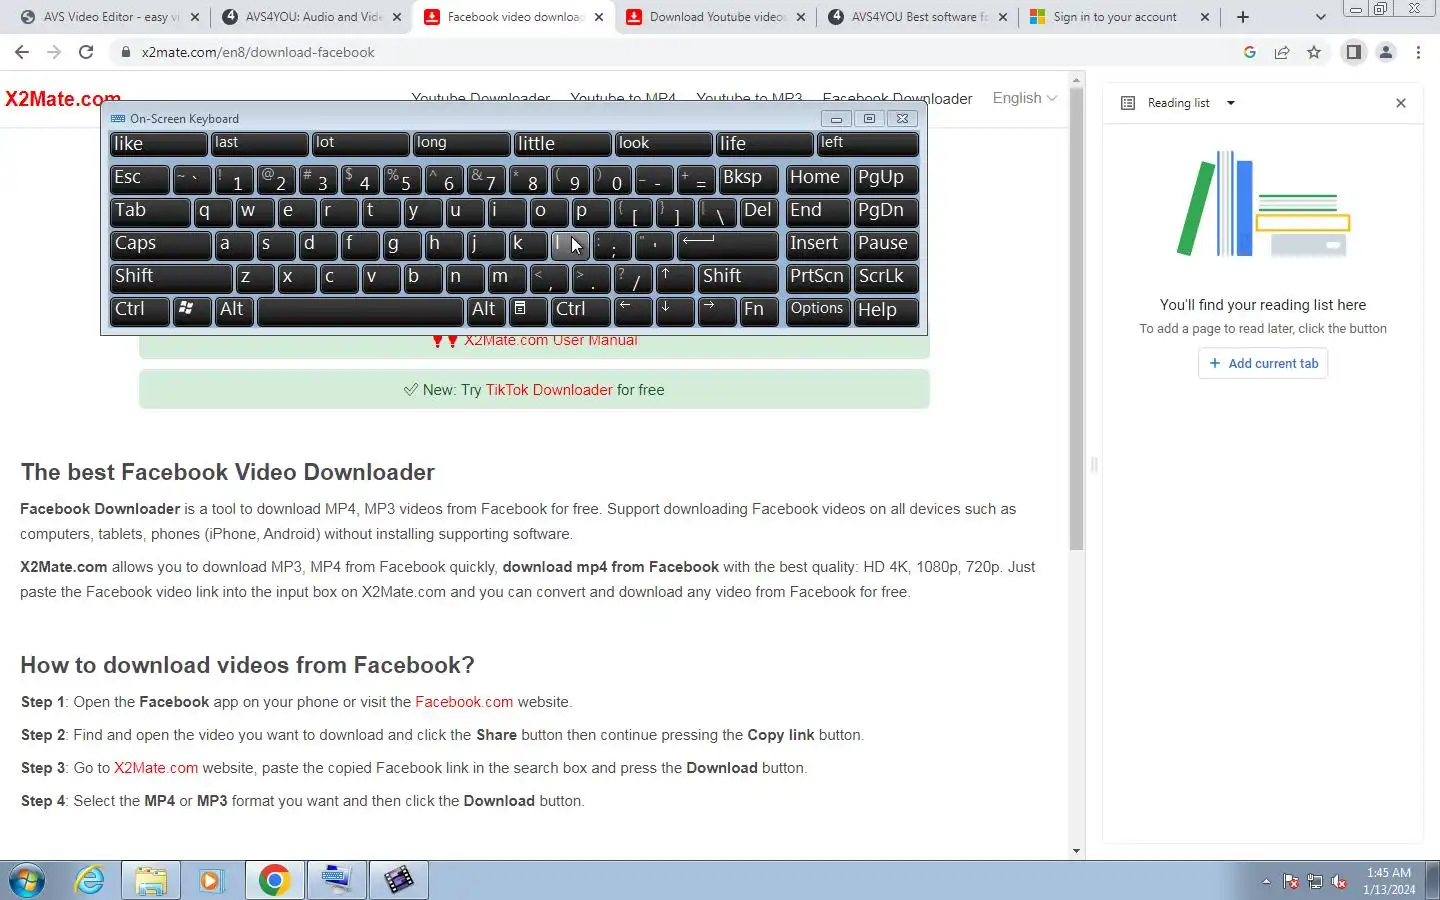This screenshot has height=900, width=1440.
Task: Click the Options key on keyboard
Action: pos(818,311)
